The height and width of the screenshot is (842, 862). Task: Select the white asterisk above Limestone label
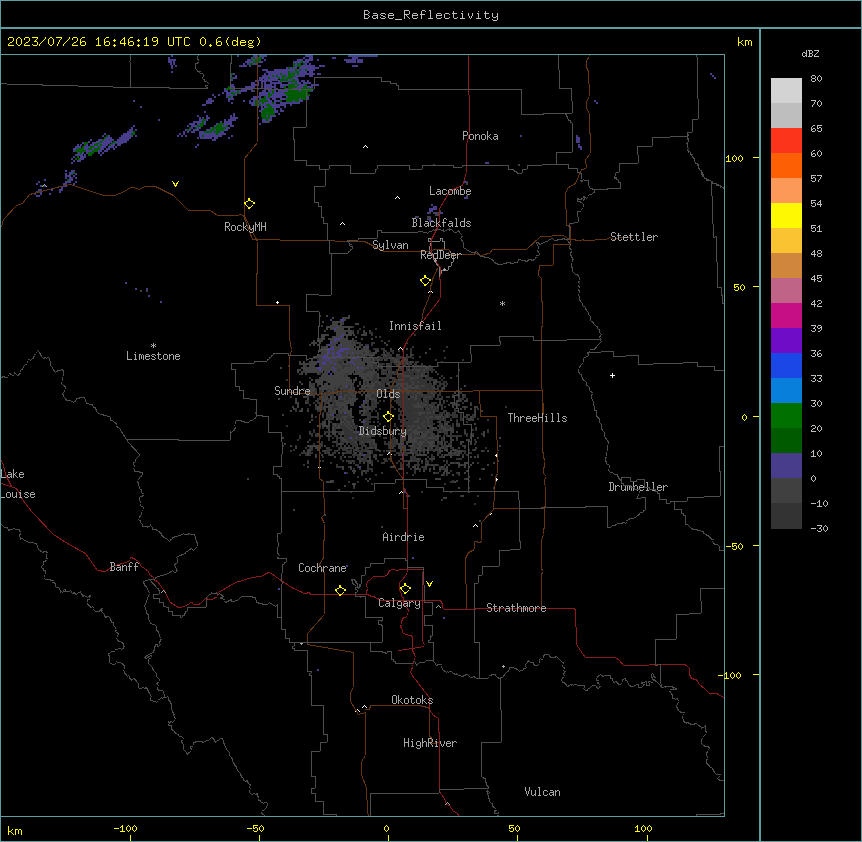point(153,346)
